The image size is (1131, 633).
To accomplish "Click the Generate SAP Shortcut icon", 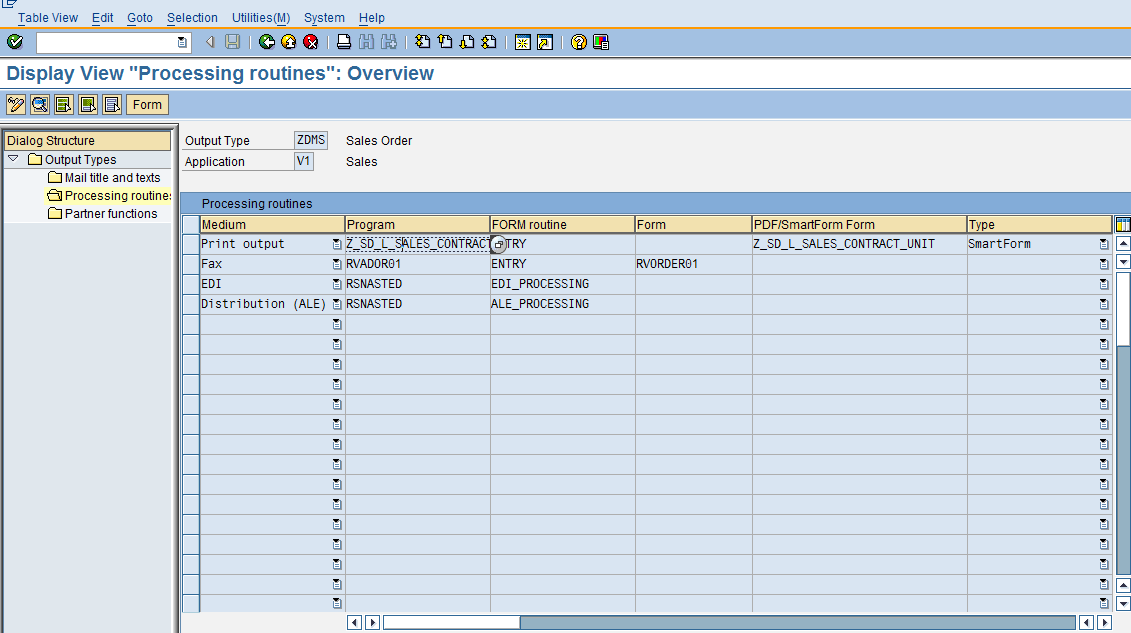I will (x=543, y=42).
